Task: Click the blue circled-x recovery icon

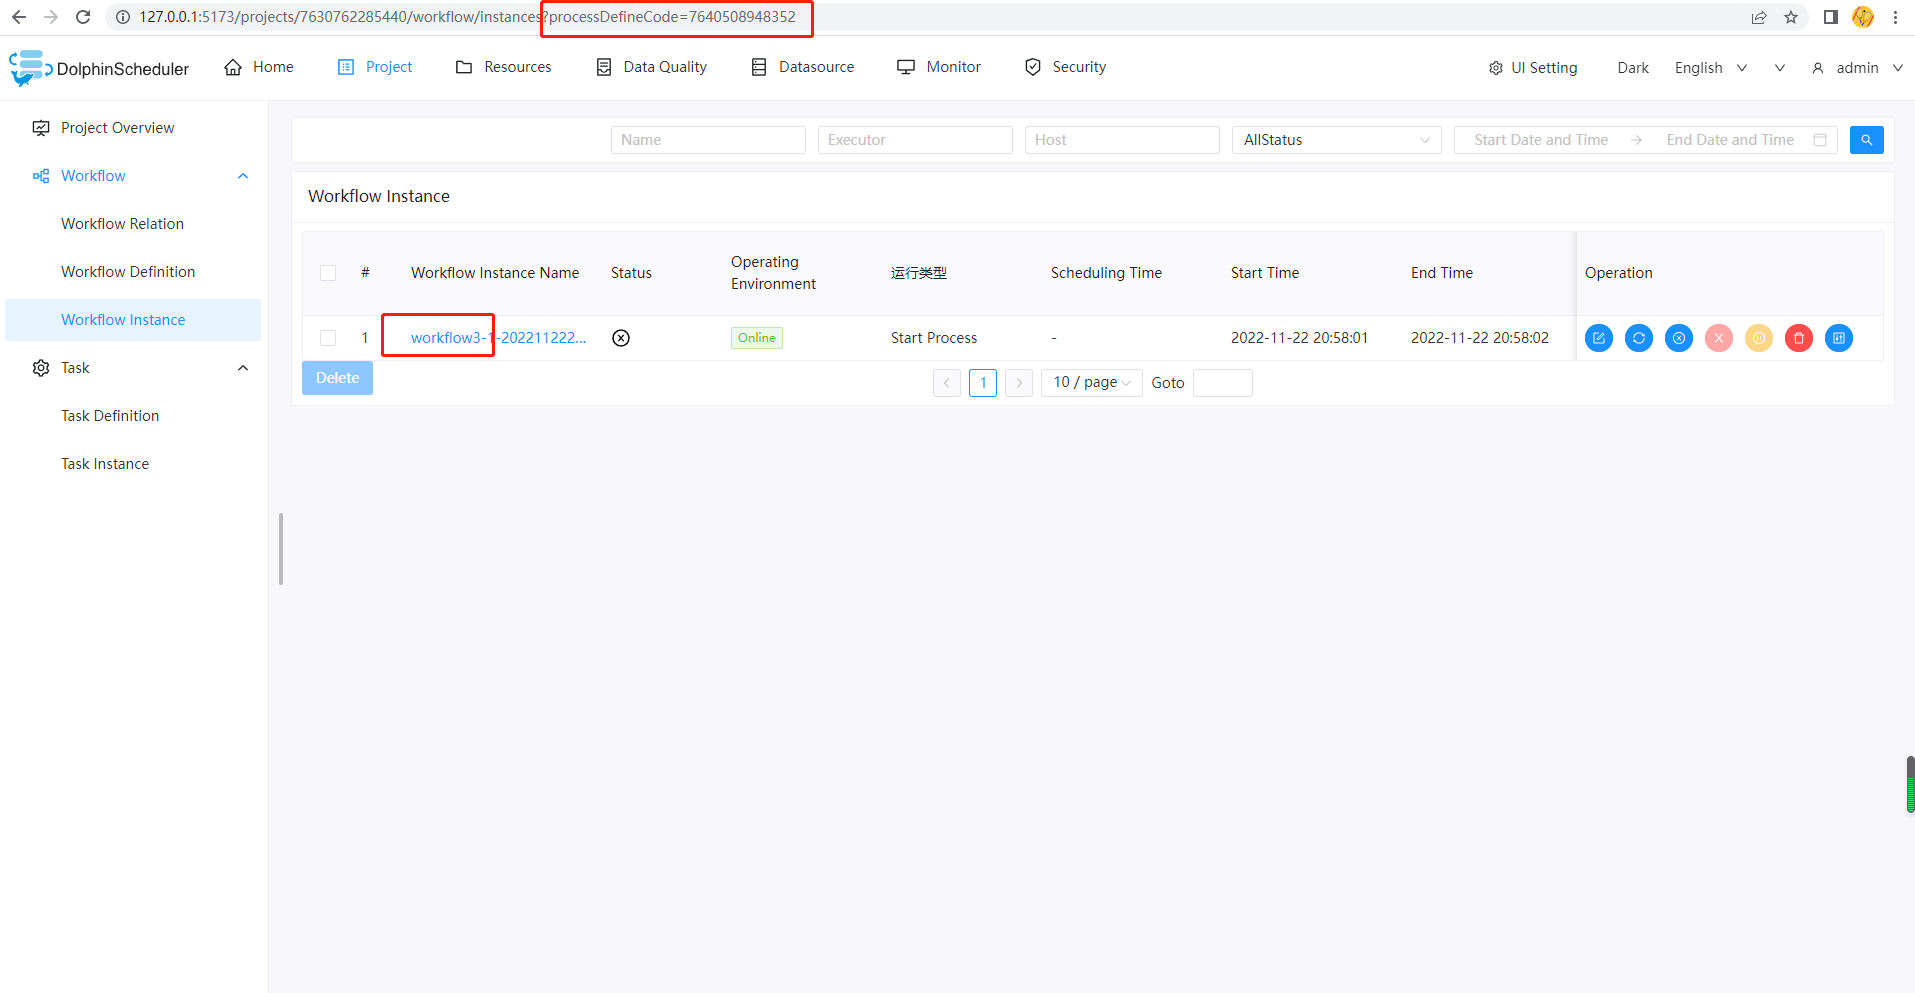Action: 1678,338
